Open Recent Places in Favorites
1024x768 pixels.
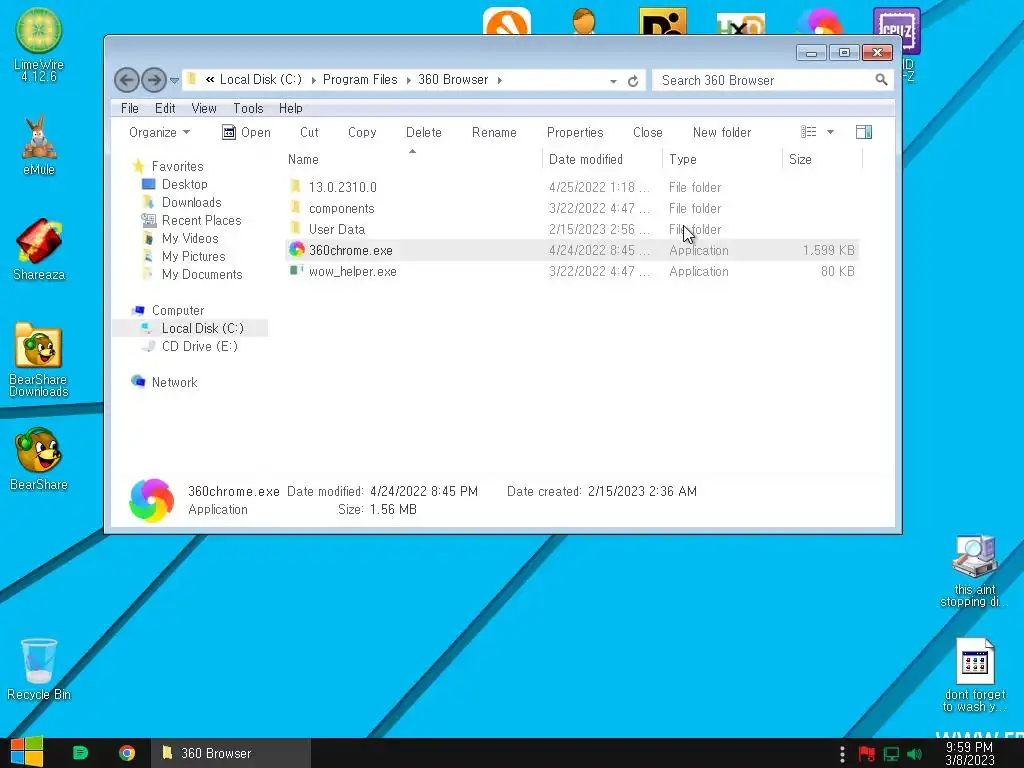pos(201,221)
